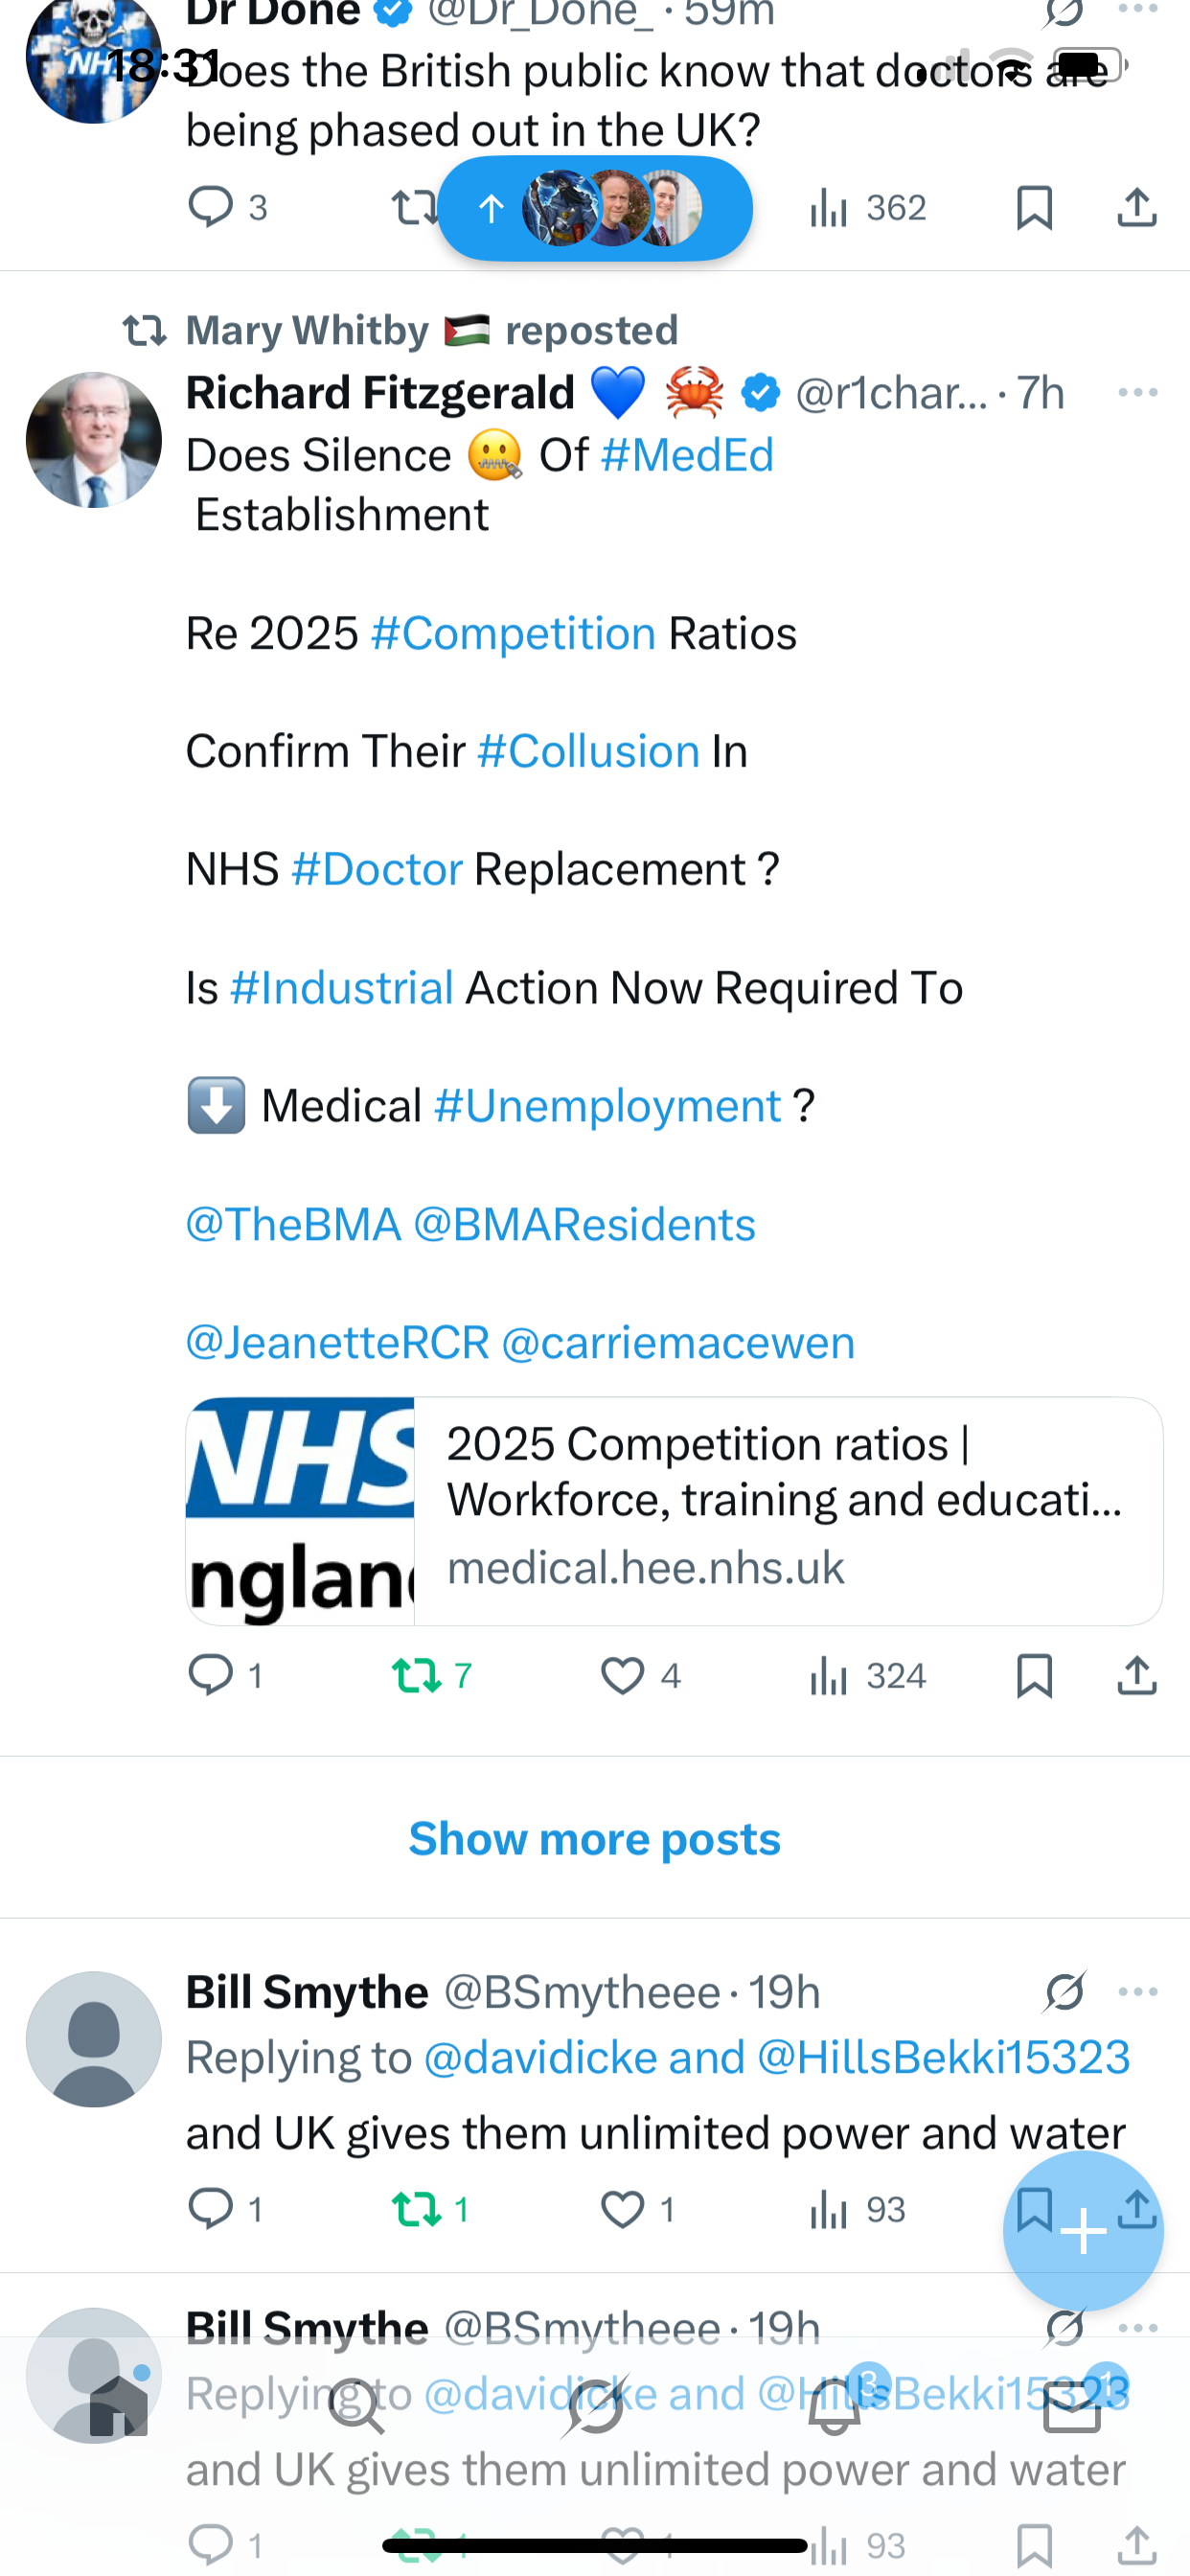Share Richard Fitzgerald's post

[x=1137, y=1675]
